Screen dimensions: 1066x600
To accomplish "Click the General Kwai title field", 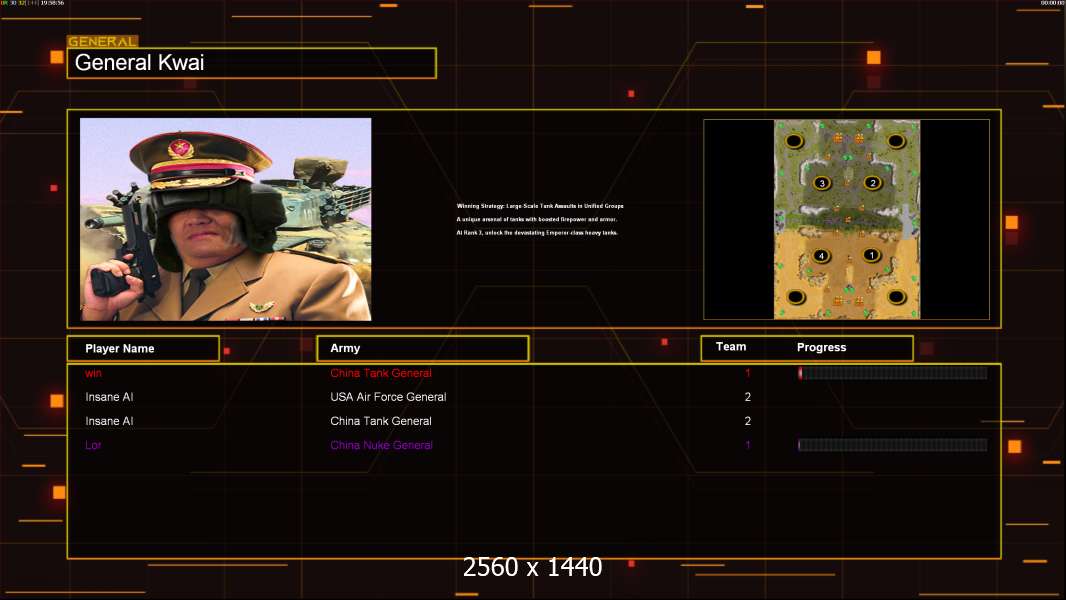I will pyautogui.click(x=251, y=63).
